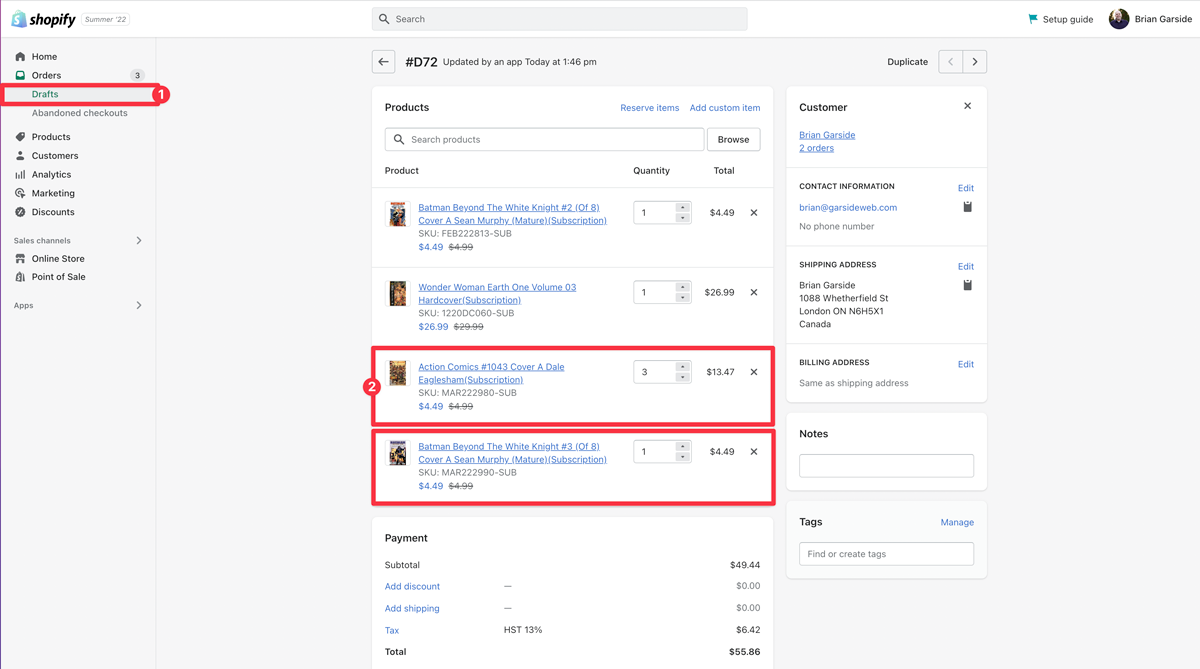Image resolution: width=1200 pixels, height=669 pixels.
Task: Click the Duplicate button
Action: [x=907, y=62]
